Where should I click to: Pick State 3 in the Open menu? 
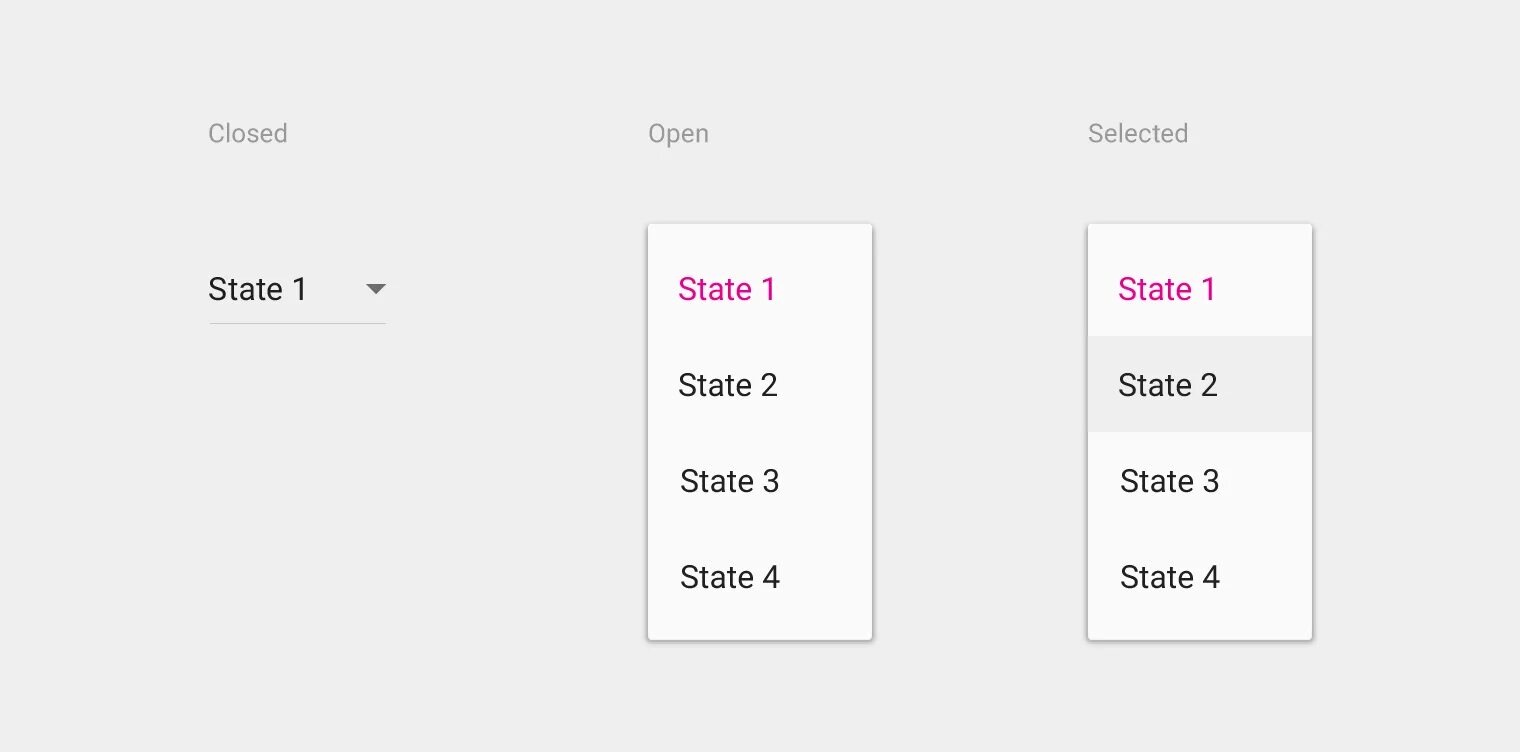click(x=729, y=482)
